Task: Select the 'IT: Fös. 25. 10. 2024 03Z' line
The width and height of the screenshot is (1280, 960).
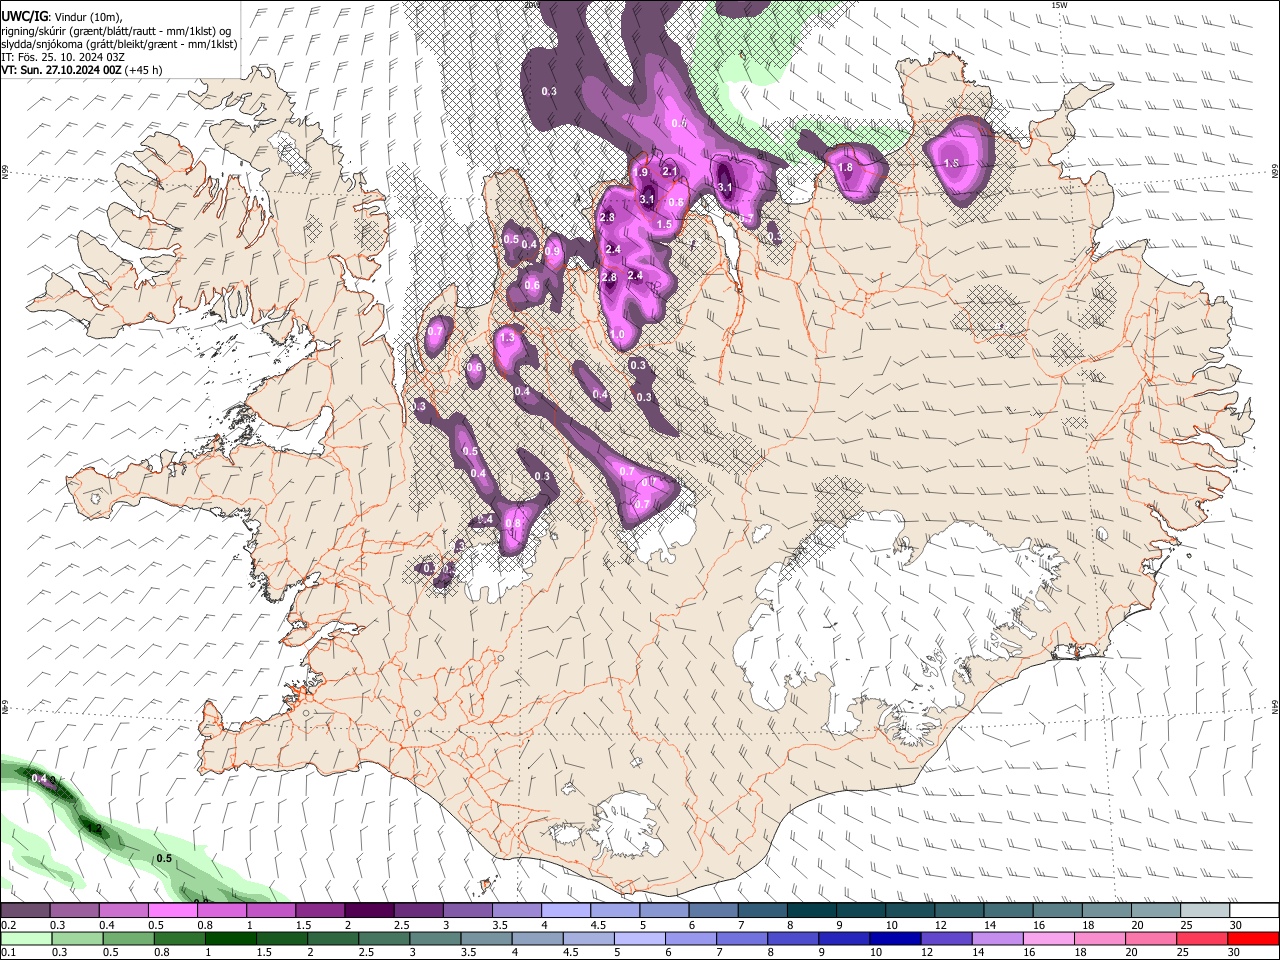Action: pos(63,57)
